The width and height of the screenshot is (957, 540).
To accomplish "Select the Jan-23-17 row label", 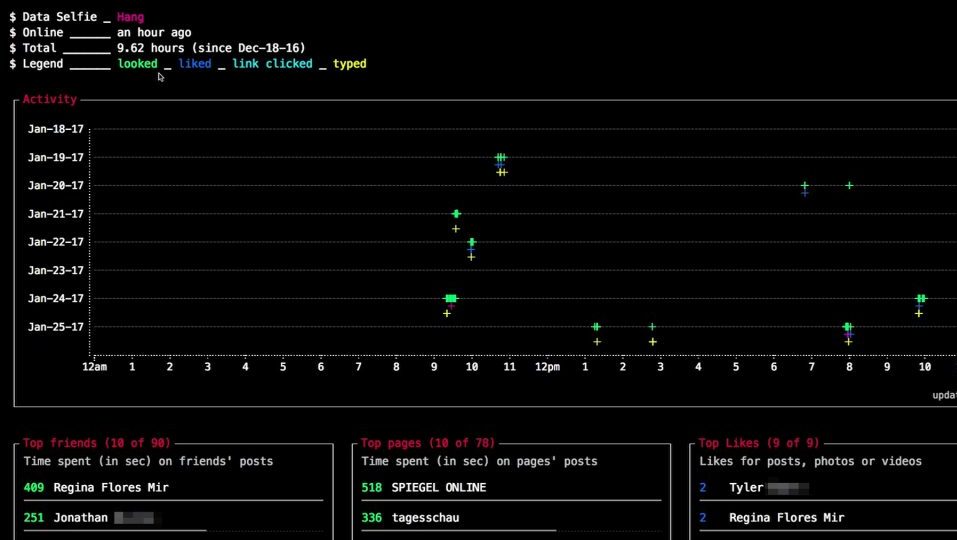I will point(56,270).
